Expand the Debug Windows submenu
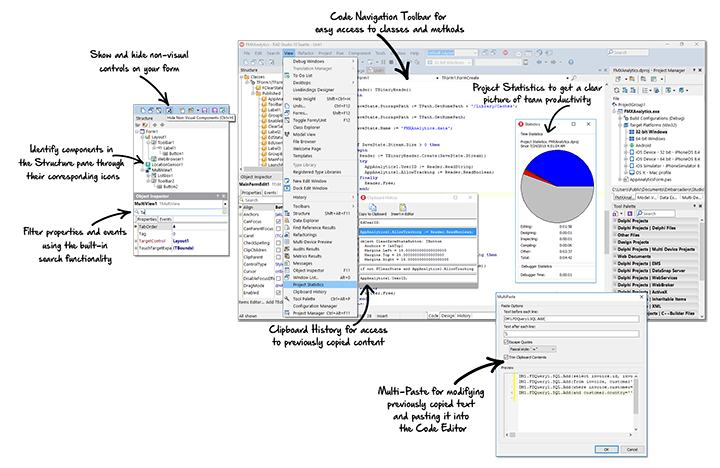The height and width of the screenshot is (468, 720). (321, 61)
